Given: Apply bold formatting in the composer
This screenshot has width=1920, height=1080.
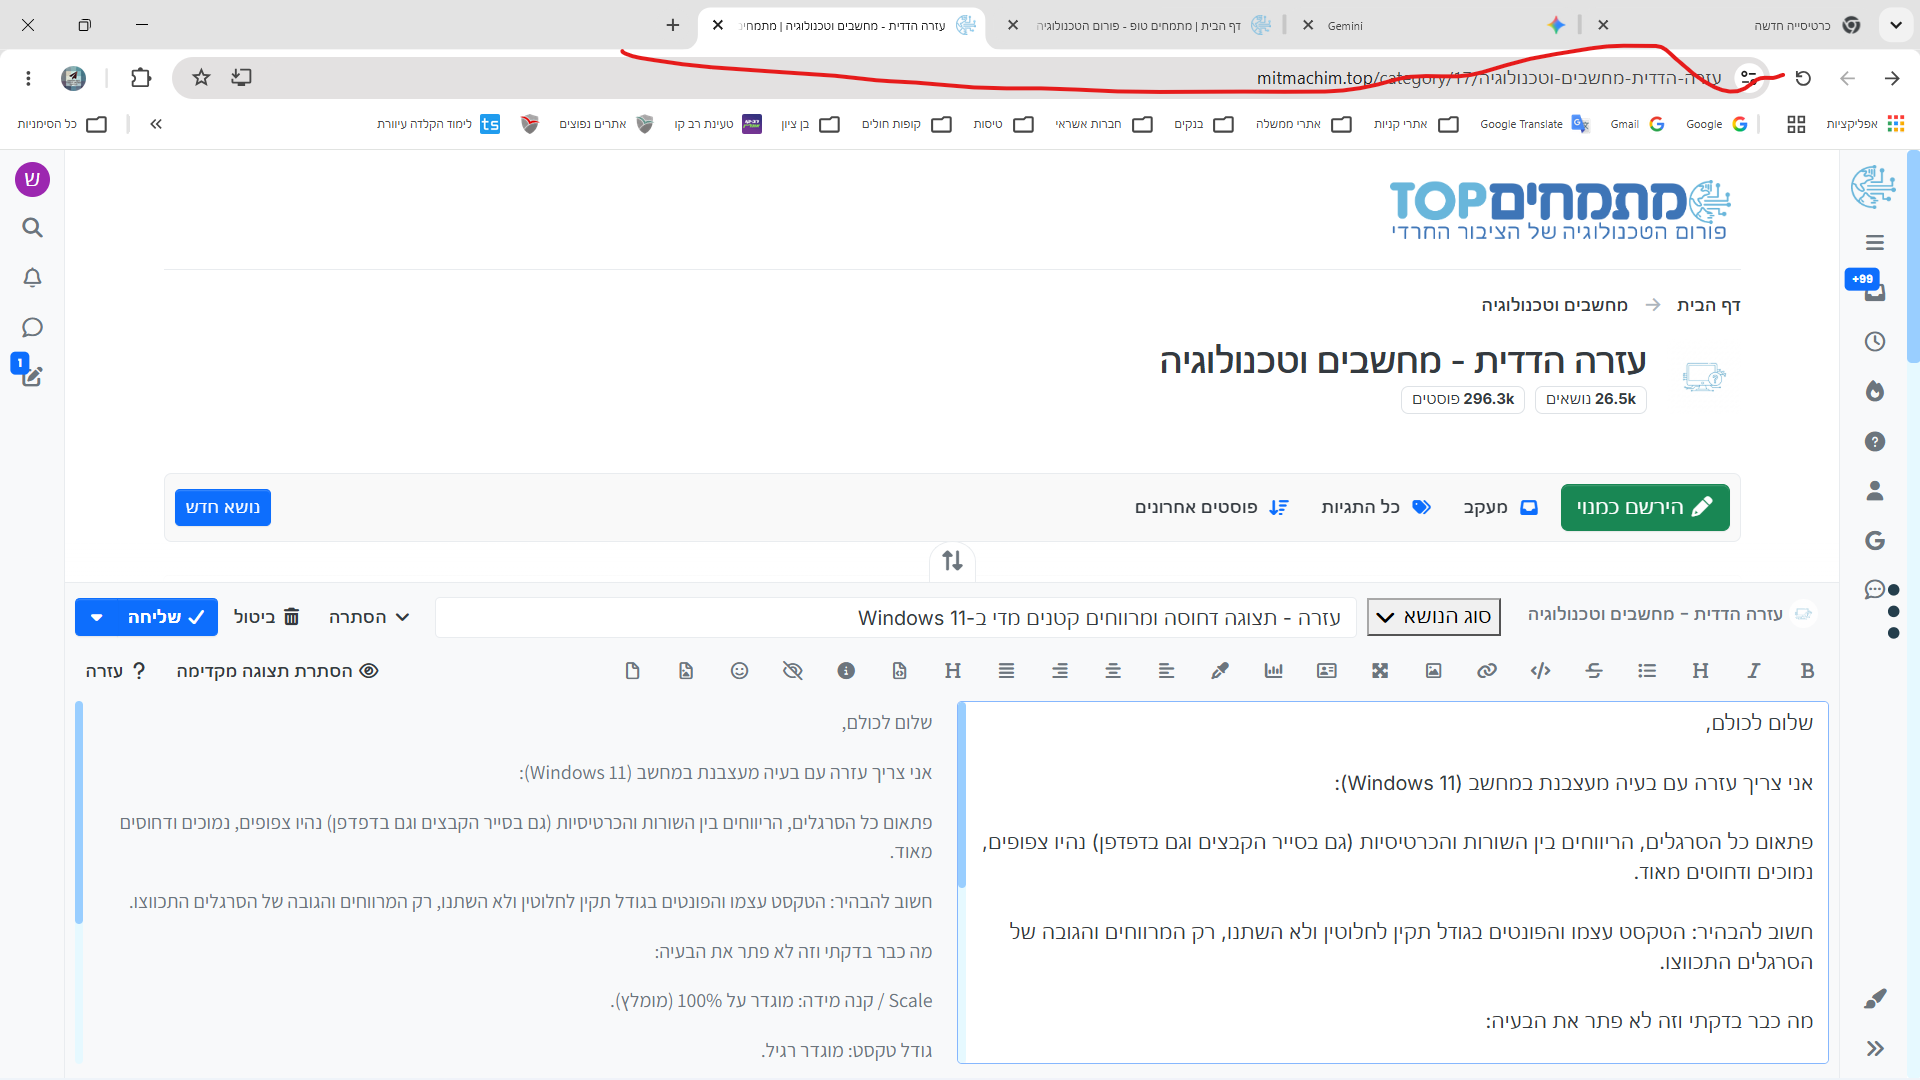Looking at the screenshot, I should point(1807,671).
